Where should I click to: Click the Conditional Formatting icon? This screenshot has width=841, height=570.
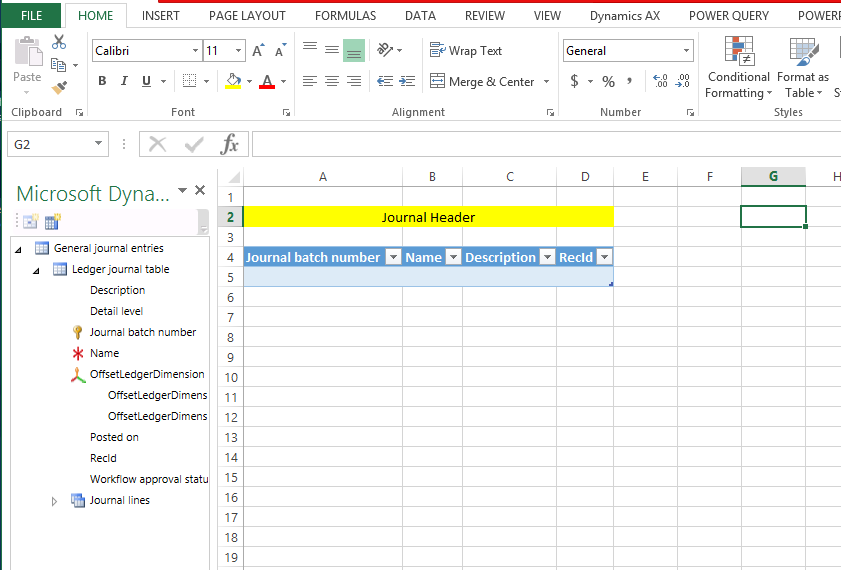[x=738, y=68]
